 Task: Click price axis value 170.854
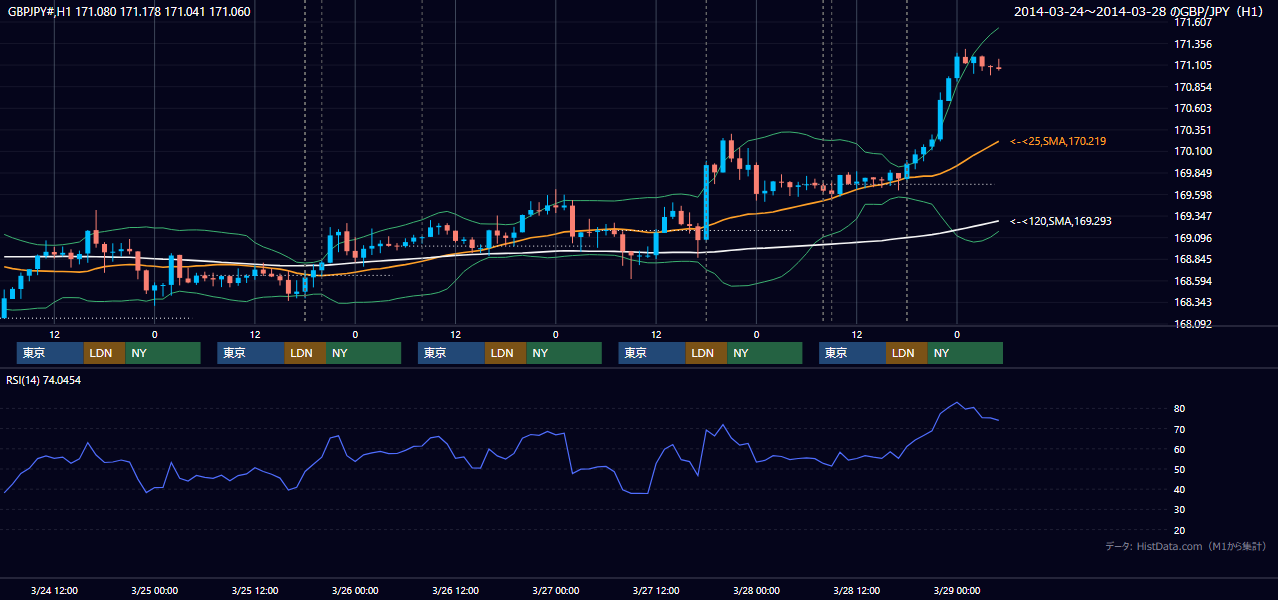coord(1193,87)
